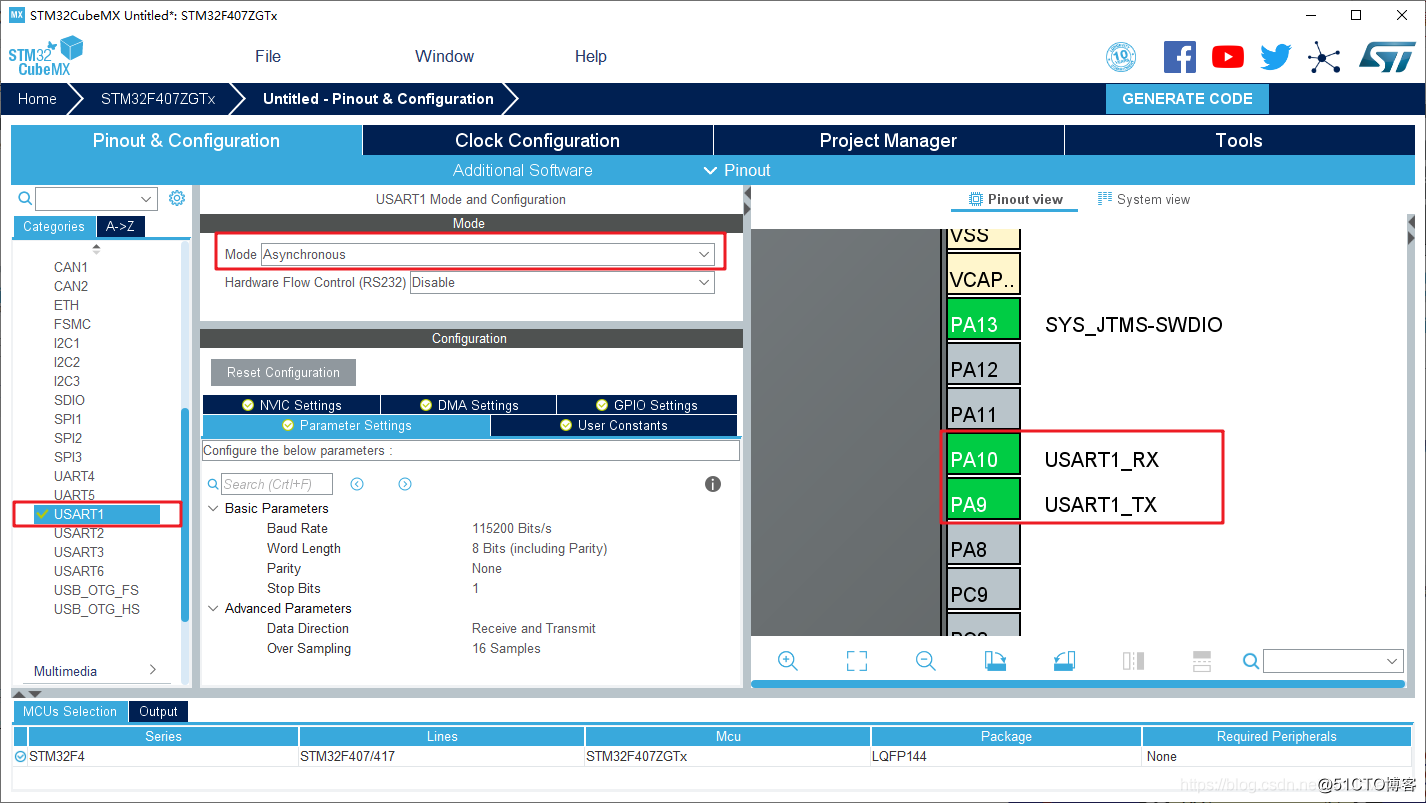Viewport: 1426px width, 803px height.
Task: Select USB_OTG_FS in the category list
Action: (x=96, y=590)
